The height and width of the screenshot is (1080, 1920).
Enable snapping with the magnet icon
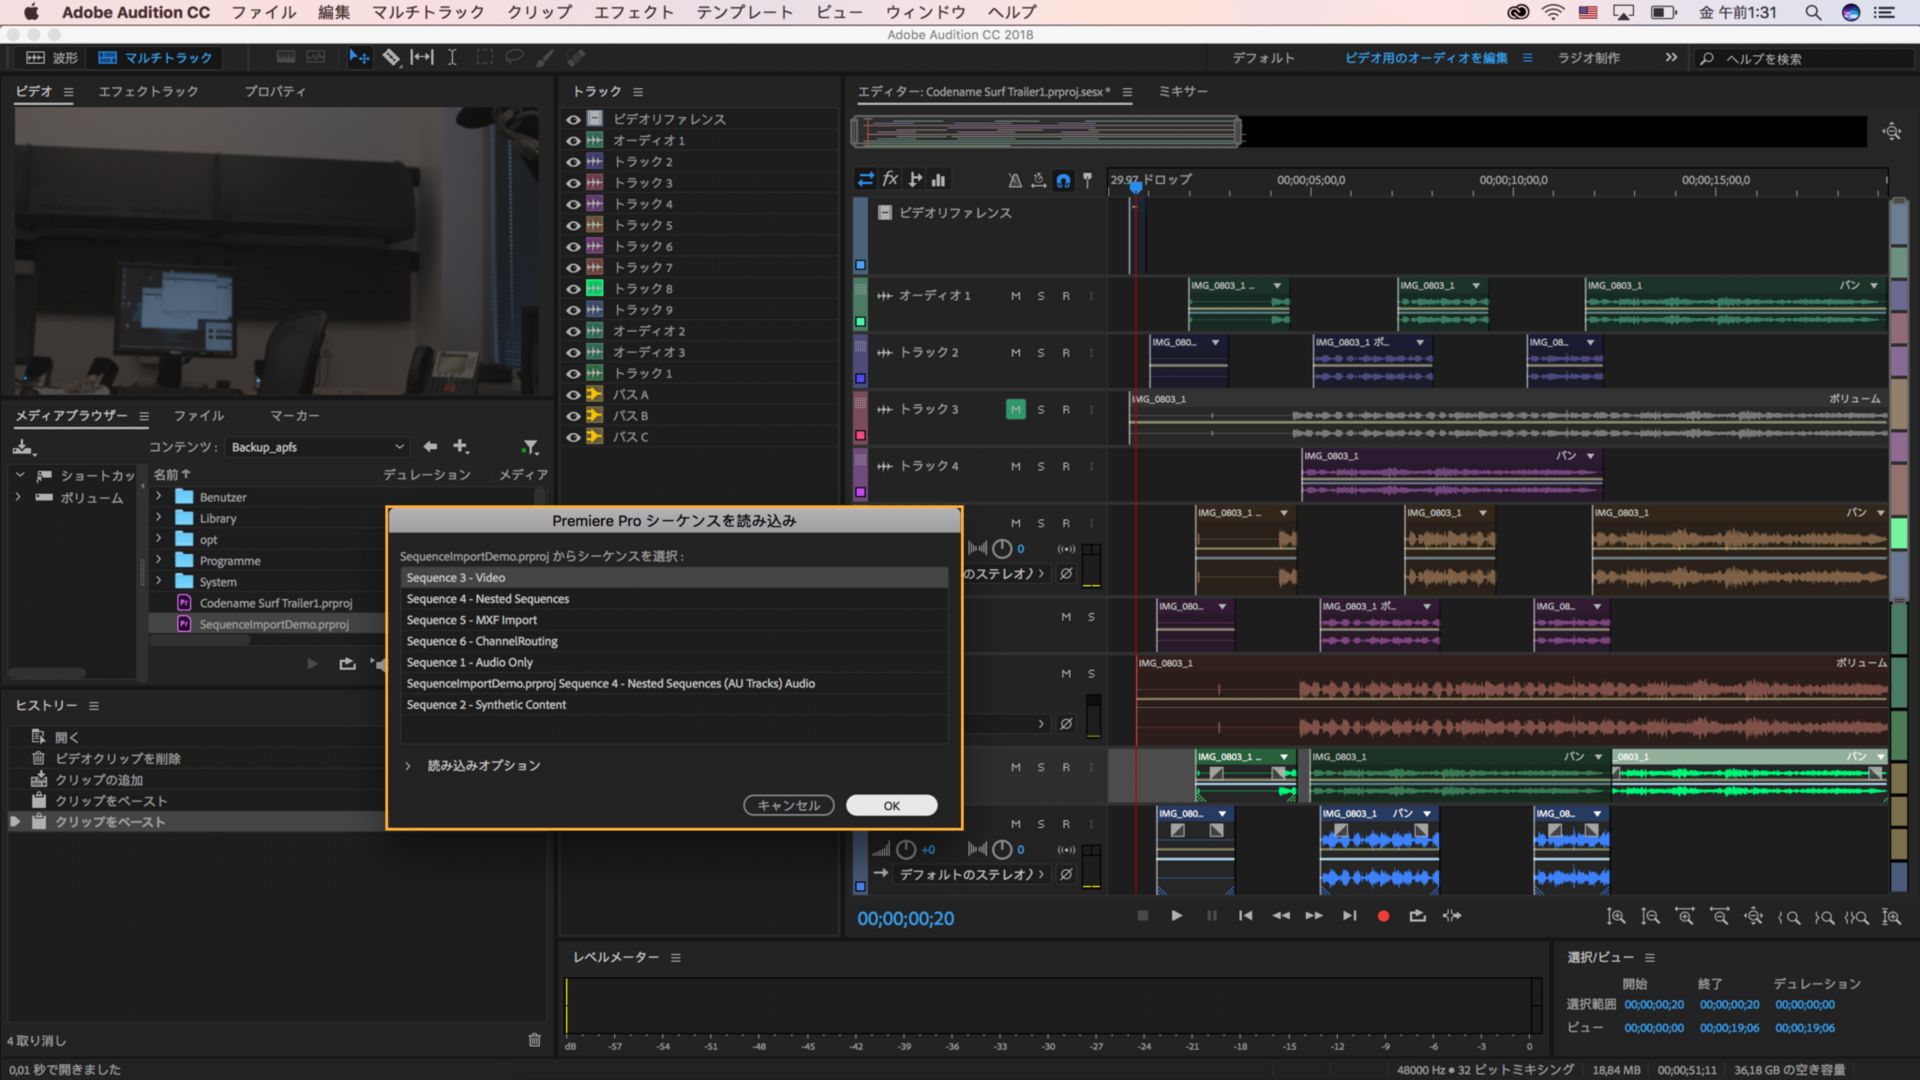pyautogui.click(x=1063, y=180)
